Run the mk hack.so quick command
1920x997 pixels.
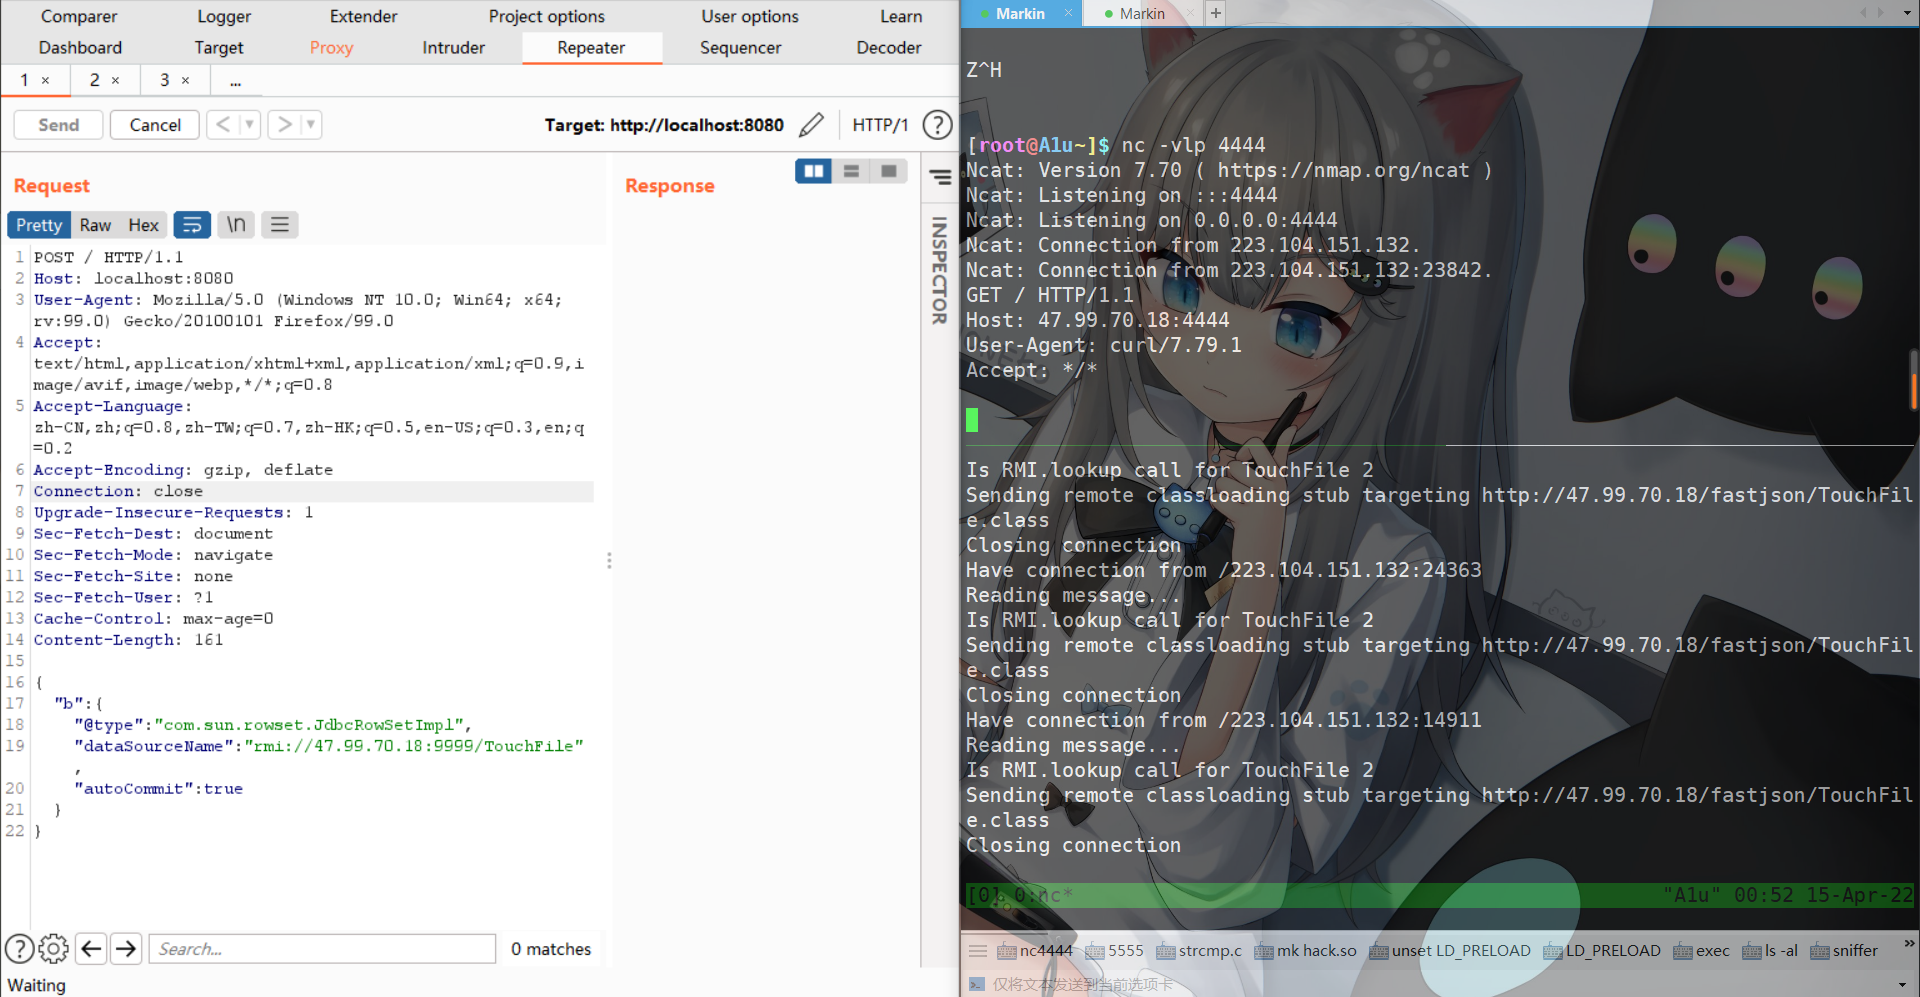(1305, 951)
